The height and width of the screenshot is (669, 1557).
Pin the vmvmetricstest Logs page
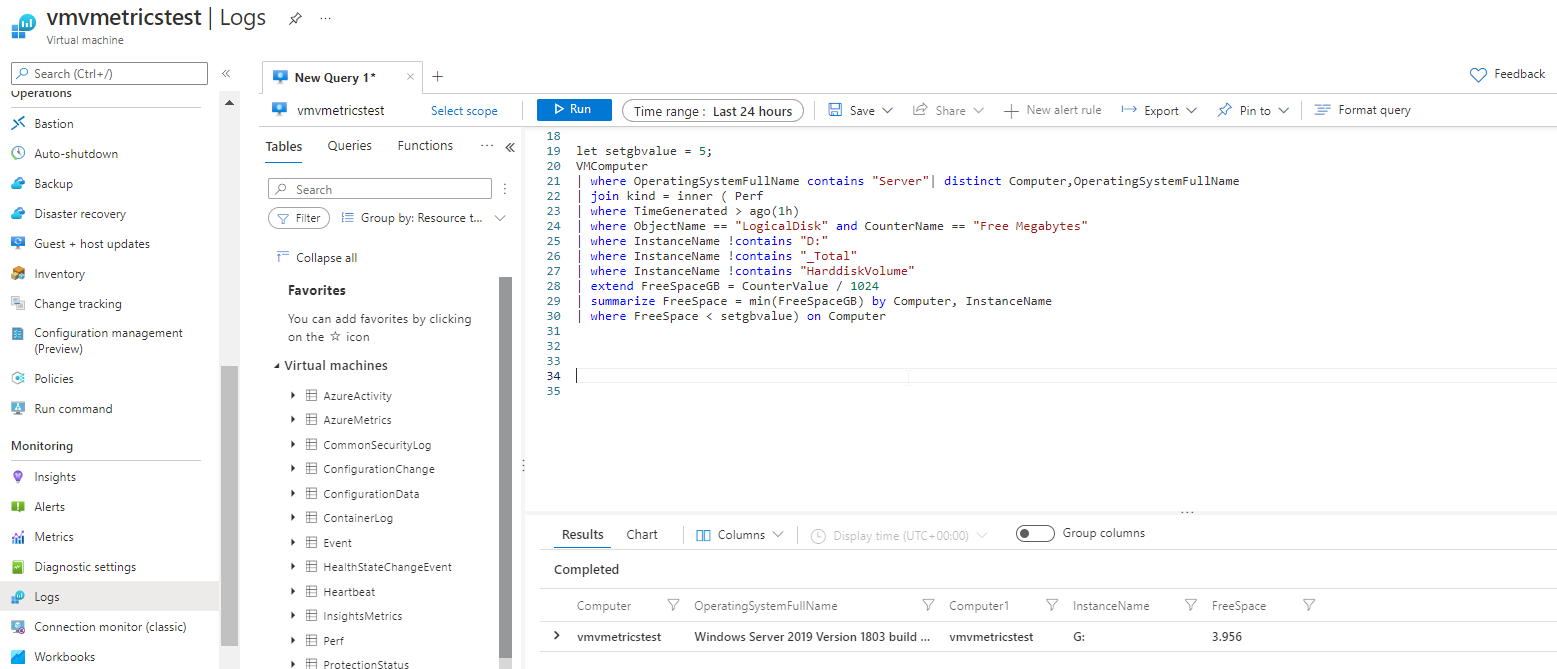(295, 18)
